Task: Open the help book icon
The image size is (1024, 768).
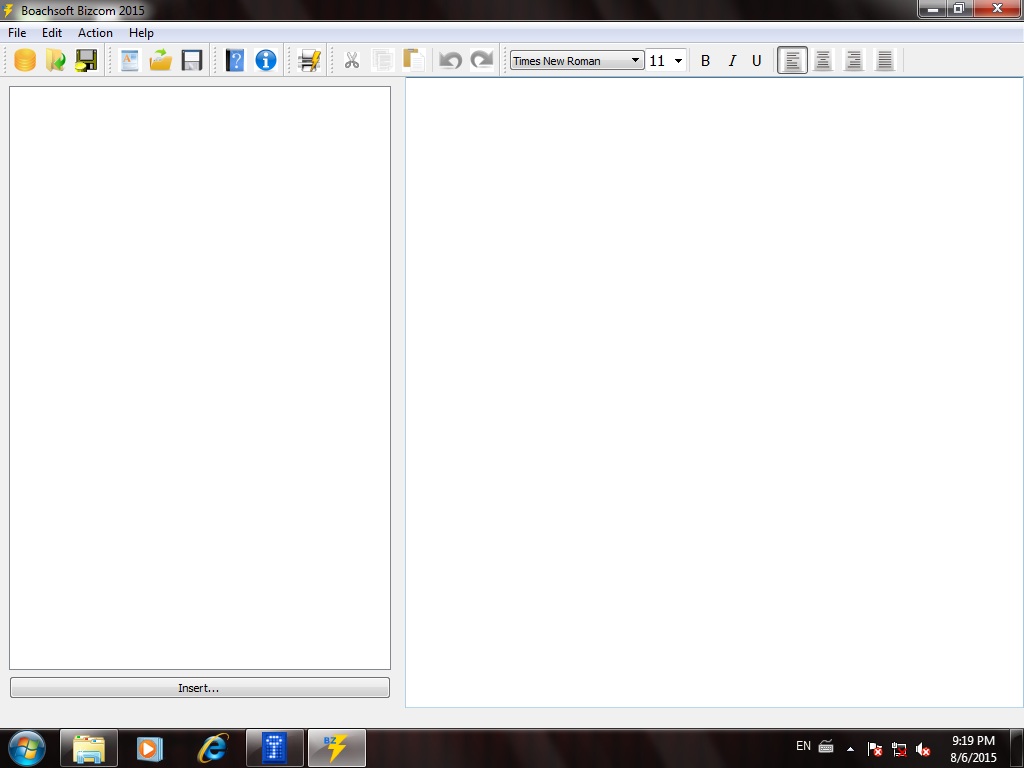Action: point(235,60)
